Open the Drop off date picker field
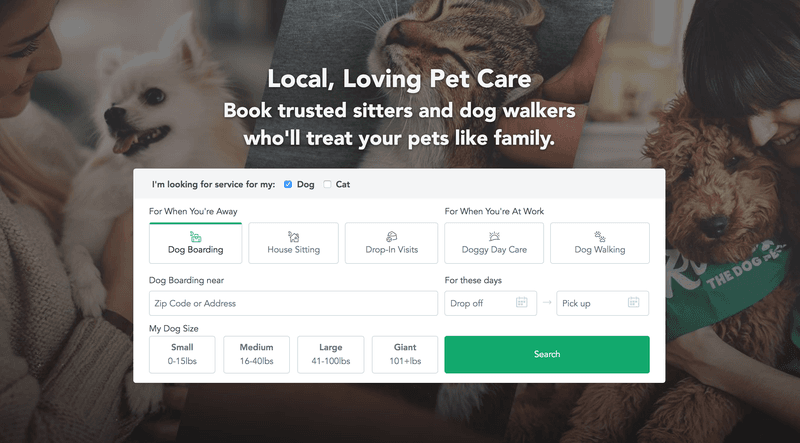This screenshot has height=443, width=800. [490, 303]
